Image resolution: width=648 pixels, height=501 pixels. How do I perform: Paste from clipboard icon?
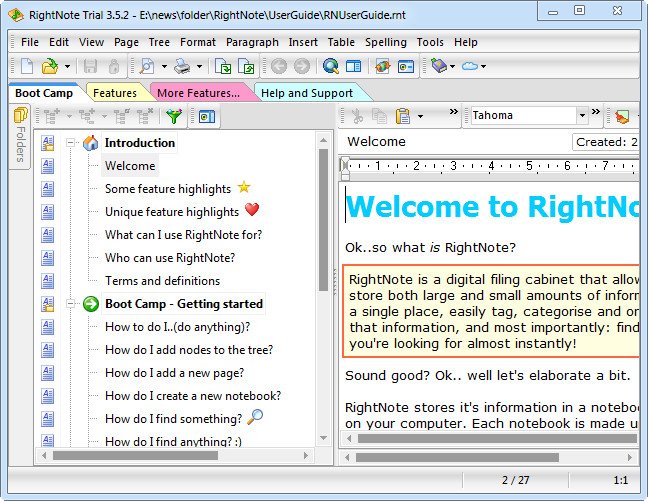pos(403,116)
